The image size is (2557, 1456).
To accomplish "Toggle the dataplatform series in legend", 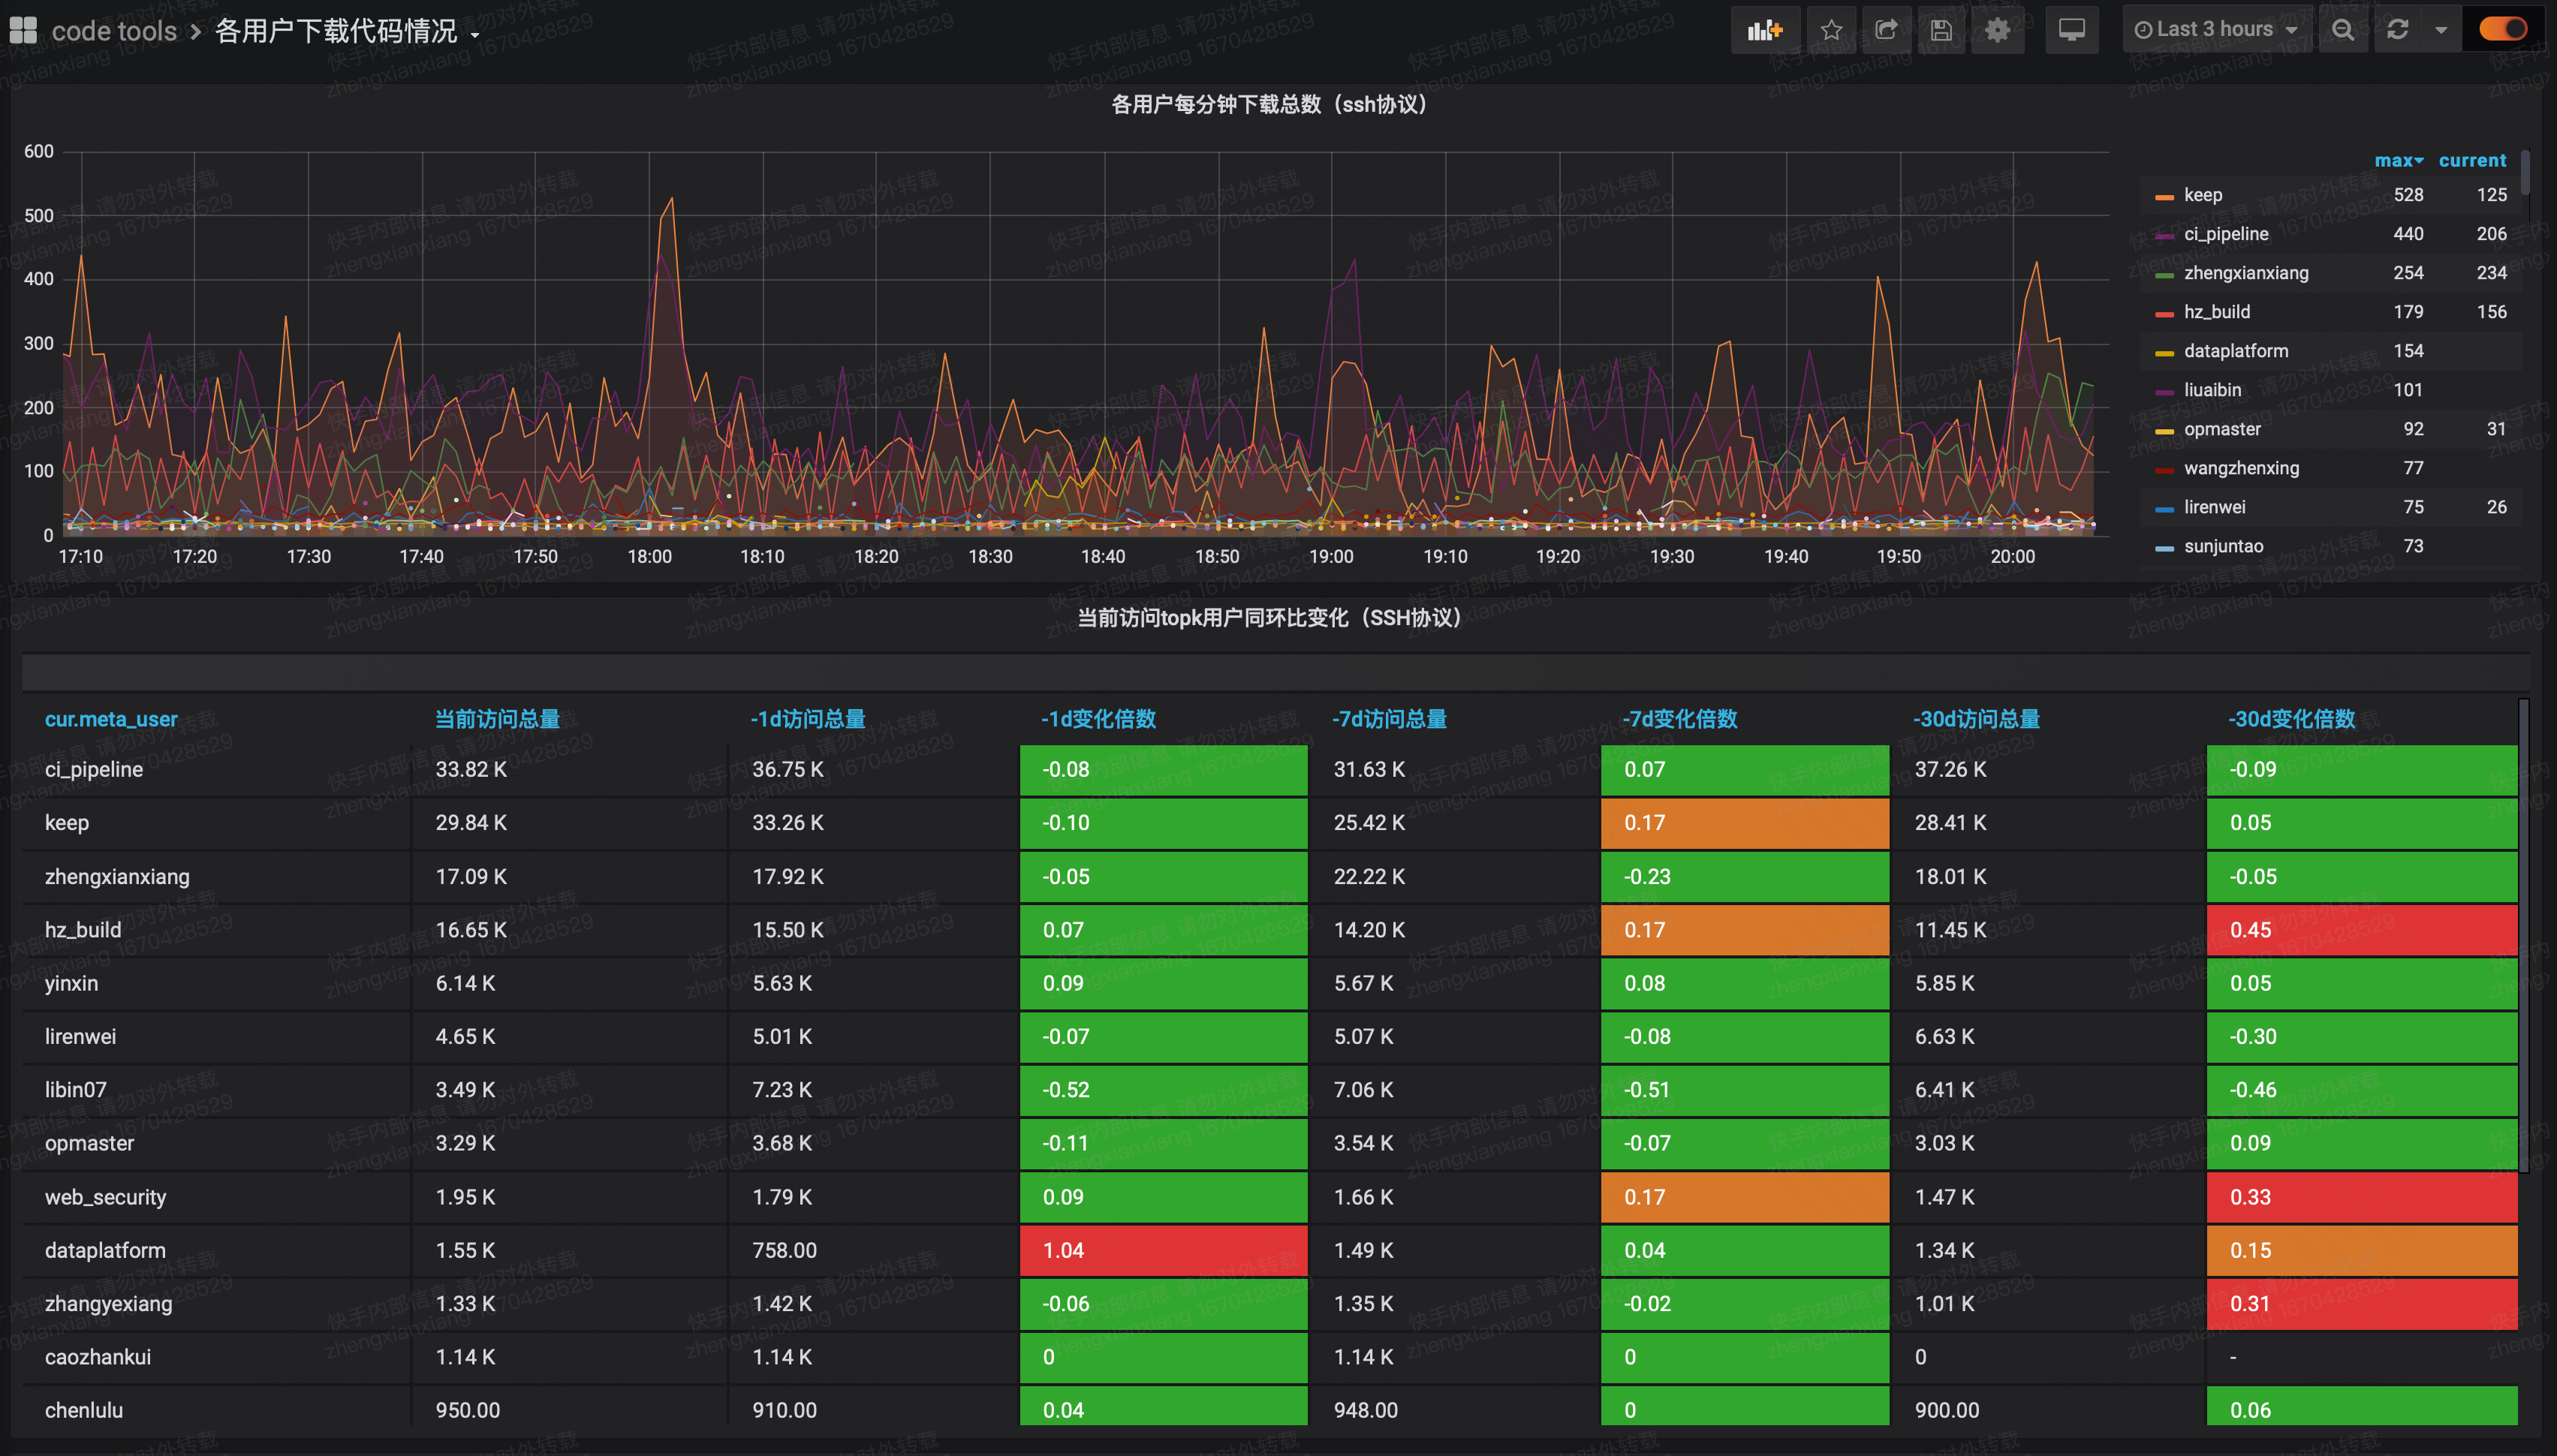I will coord(2236,351).
